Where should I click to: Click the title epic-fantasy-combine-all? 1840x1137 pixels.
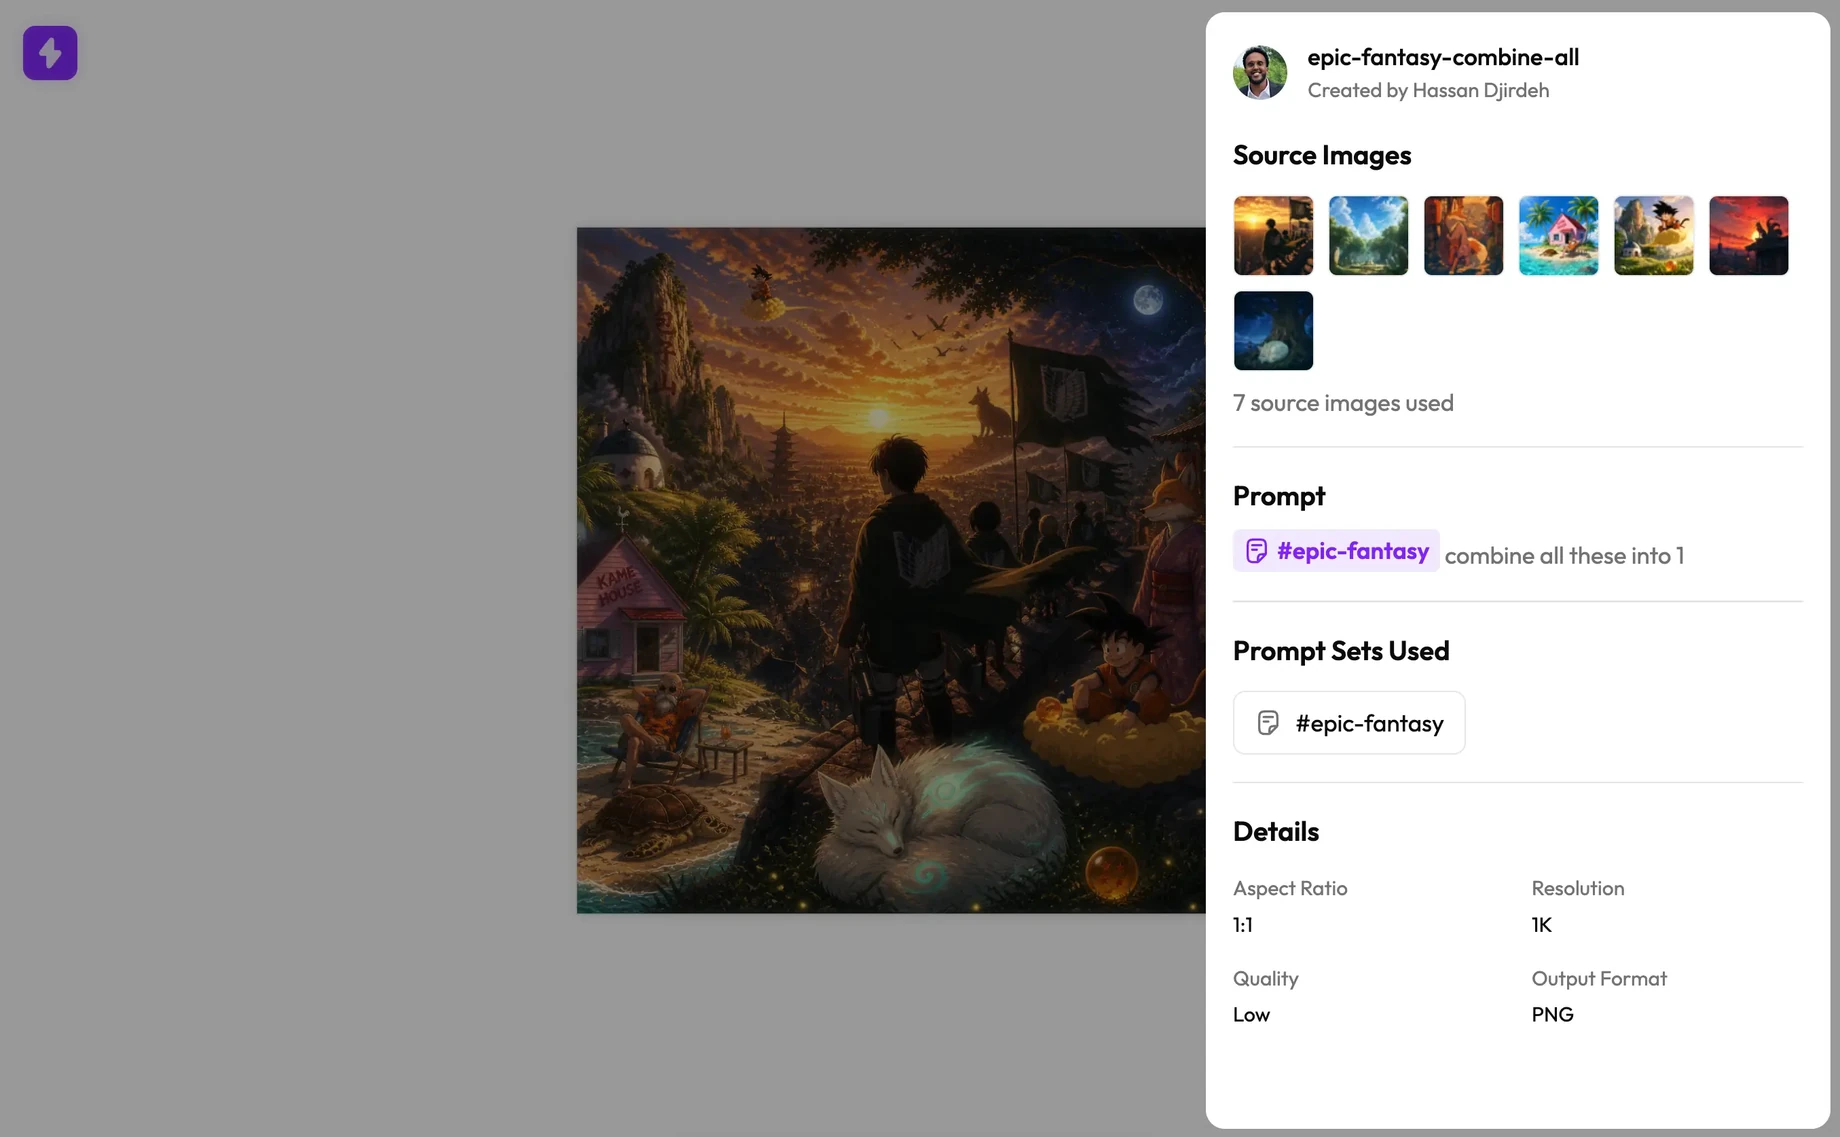[1443, 57]
